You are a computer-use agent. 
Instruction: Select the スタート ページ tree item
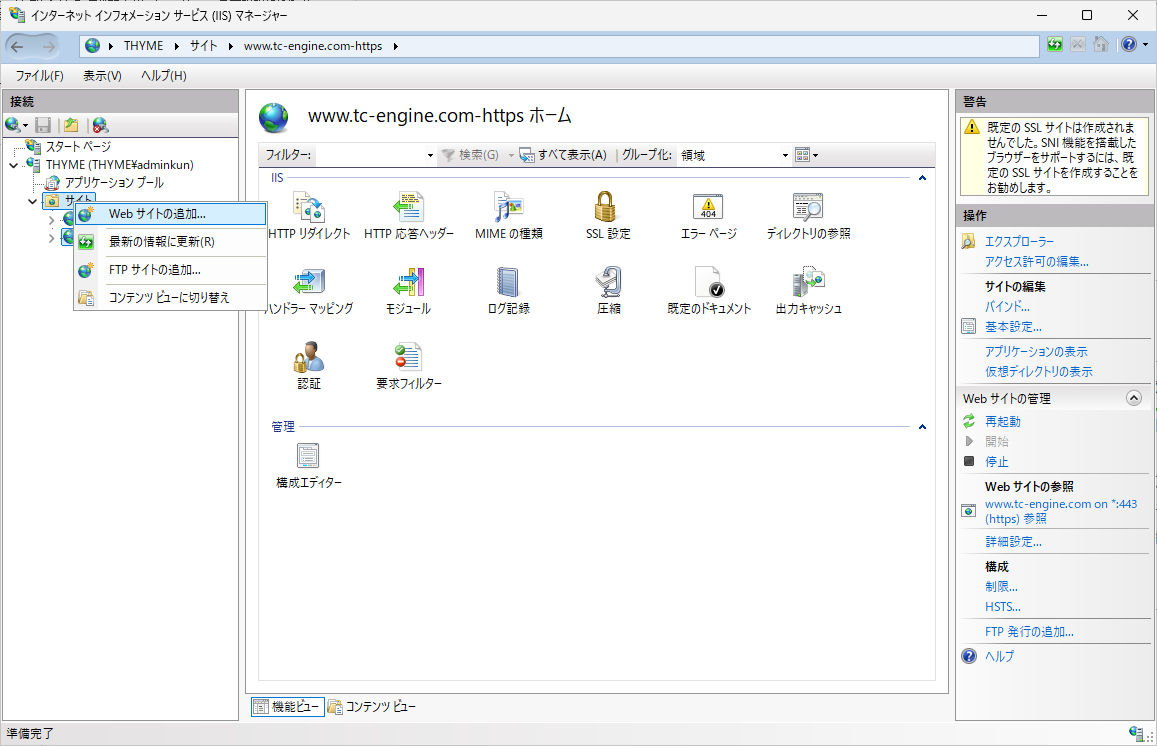(x=78, y=147)
